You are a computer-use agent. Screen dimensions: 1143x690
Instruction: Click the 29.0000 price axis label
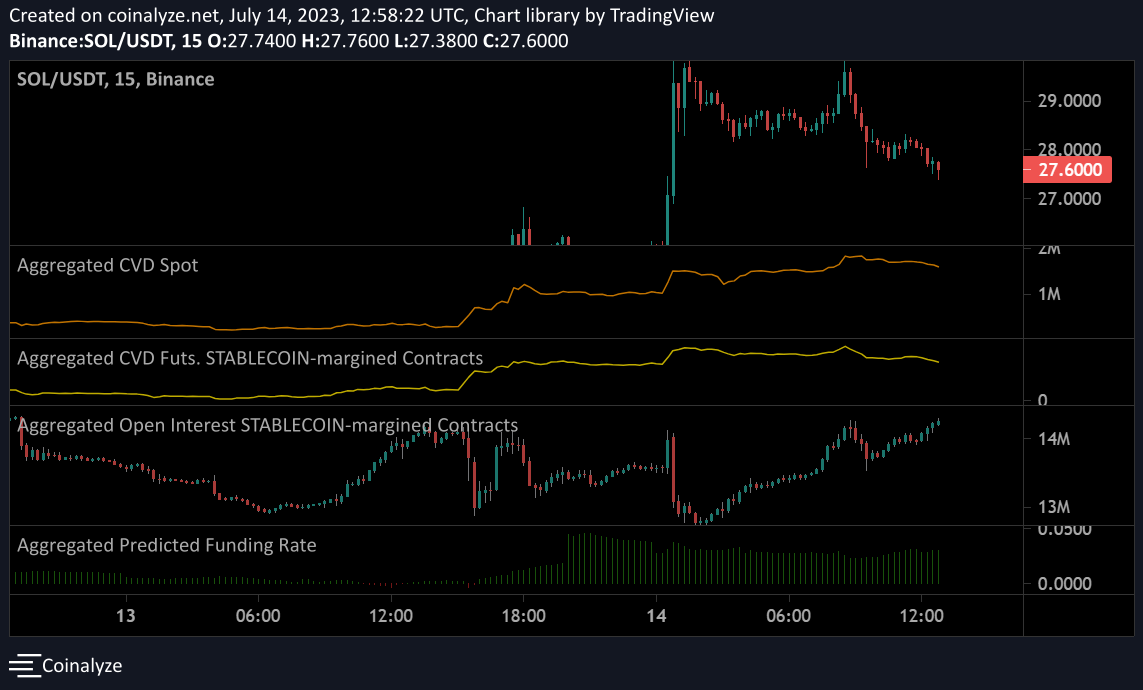pyautogui.click(x=1071, y=101)
